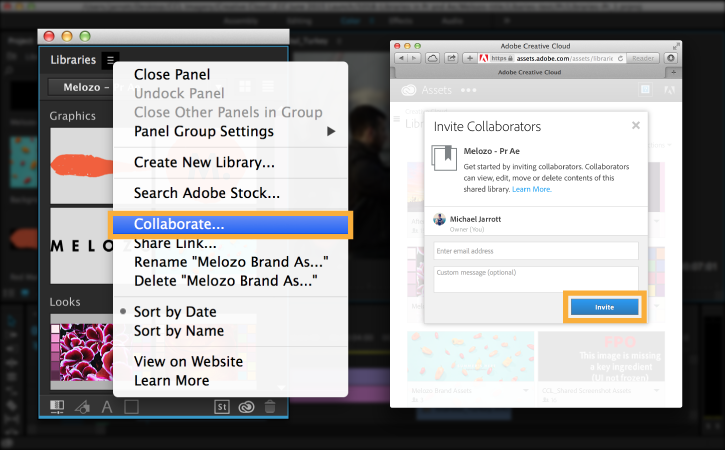This screenshot has height=450, width=725.
Task: Click the Adobe logo in Assets header
Action: (x=669, y=90)
